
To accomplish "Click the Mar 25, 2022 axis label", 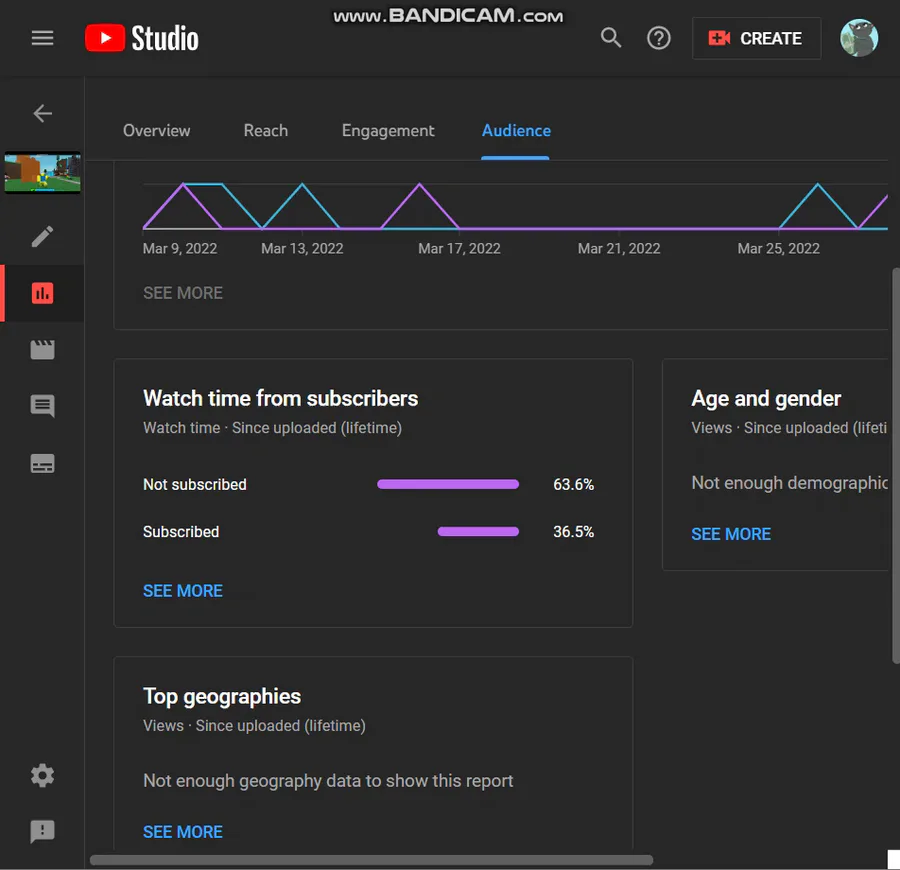I will (779, 248).
